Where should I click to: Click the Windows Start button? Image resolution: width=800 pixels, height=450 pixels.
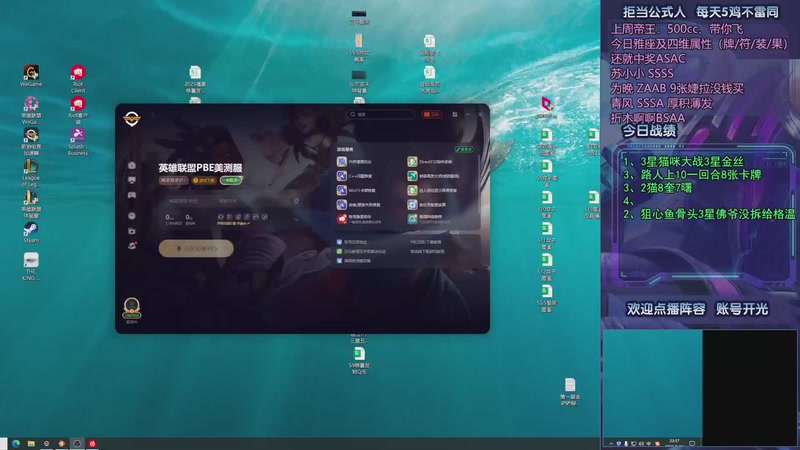pos(4,443)
